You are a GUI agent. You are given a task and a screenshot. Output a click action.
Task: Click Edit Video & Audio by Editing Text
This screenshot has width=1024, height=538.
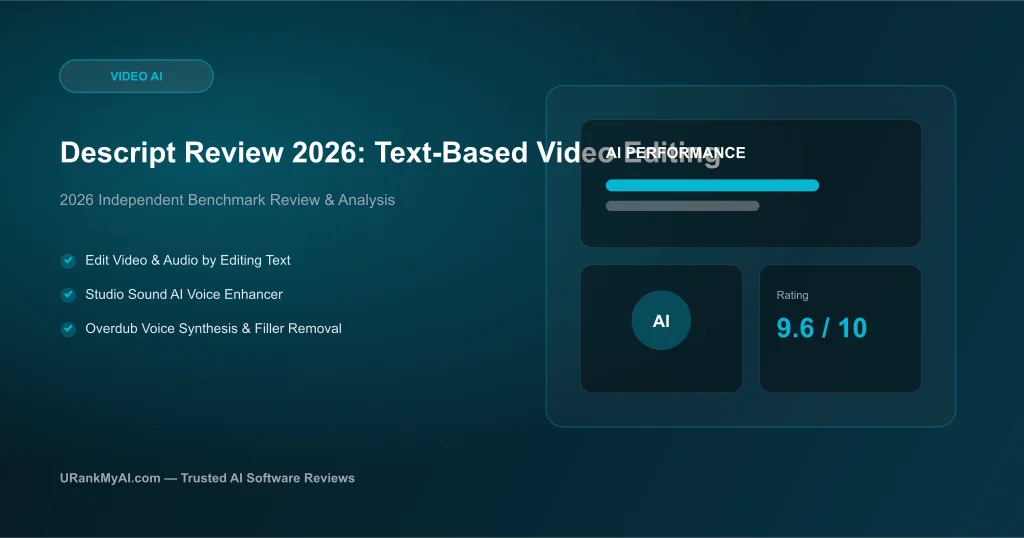[x=188, y=260]
